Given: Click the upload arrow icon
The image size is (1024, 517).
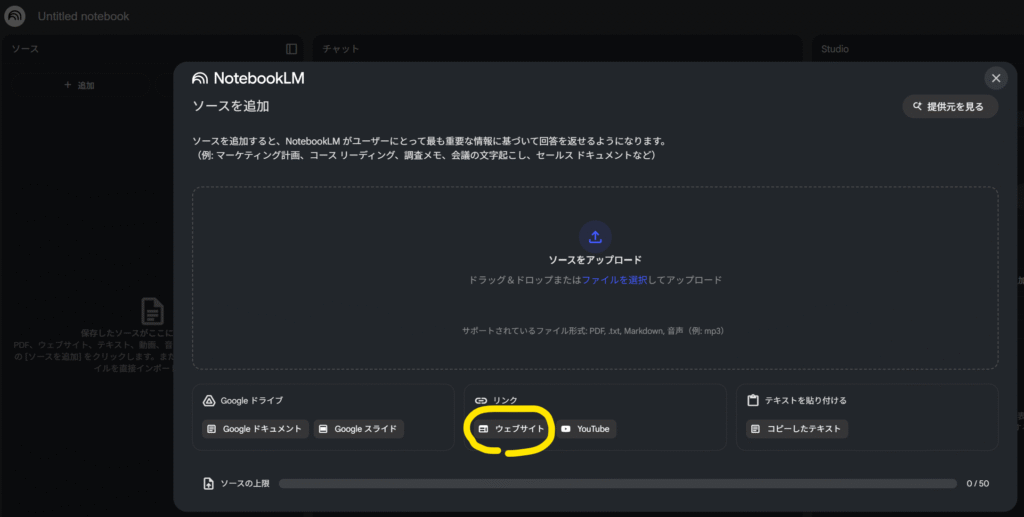Looking at the screenshot, I should pos(595,237).
